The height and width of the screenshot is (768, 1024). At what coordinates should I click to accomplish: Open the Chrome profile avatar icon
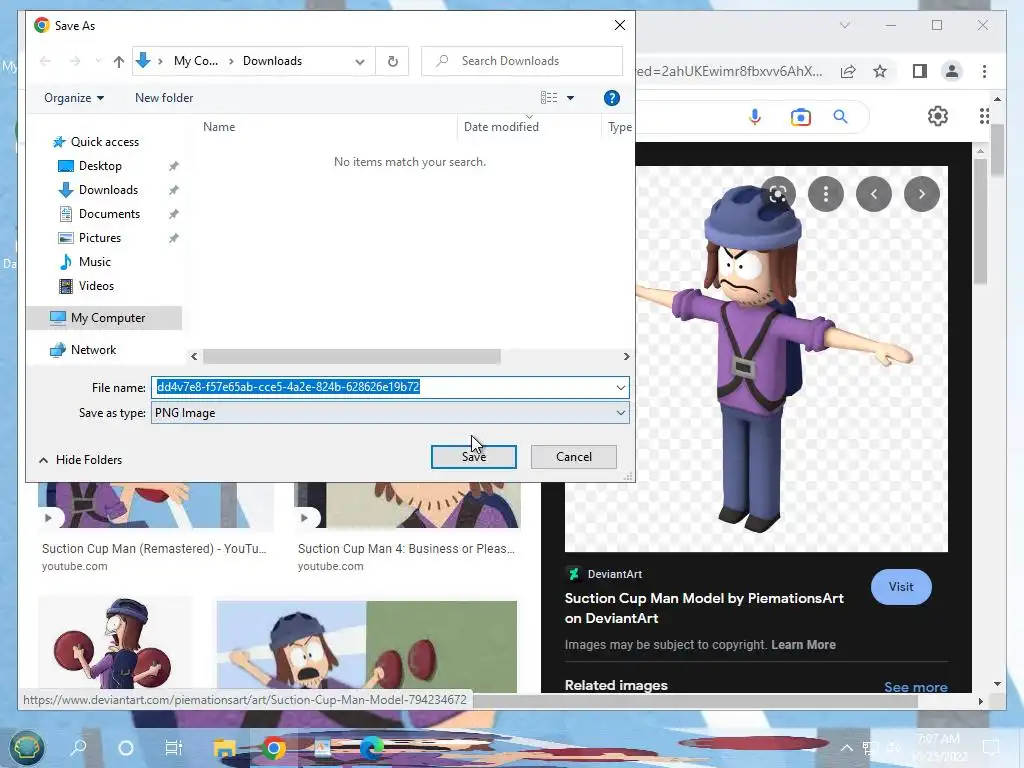pyautogui.click(x=952, y=71)
